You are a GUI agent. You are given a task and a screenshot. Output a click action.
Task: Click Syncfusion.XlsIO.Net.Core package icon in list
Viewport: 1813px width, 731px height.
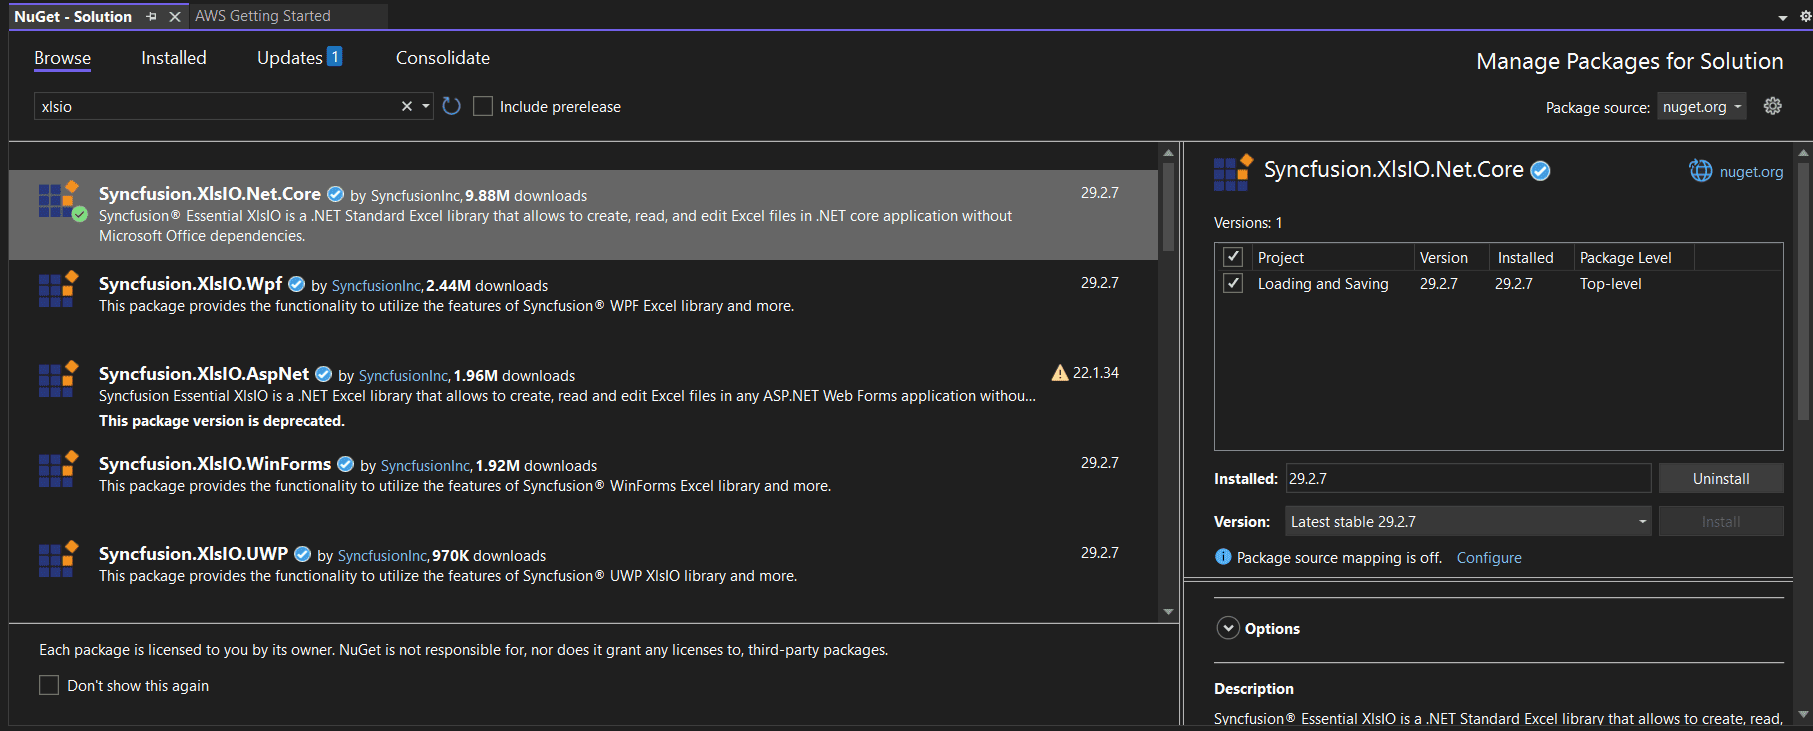59,200
